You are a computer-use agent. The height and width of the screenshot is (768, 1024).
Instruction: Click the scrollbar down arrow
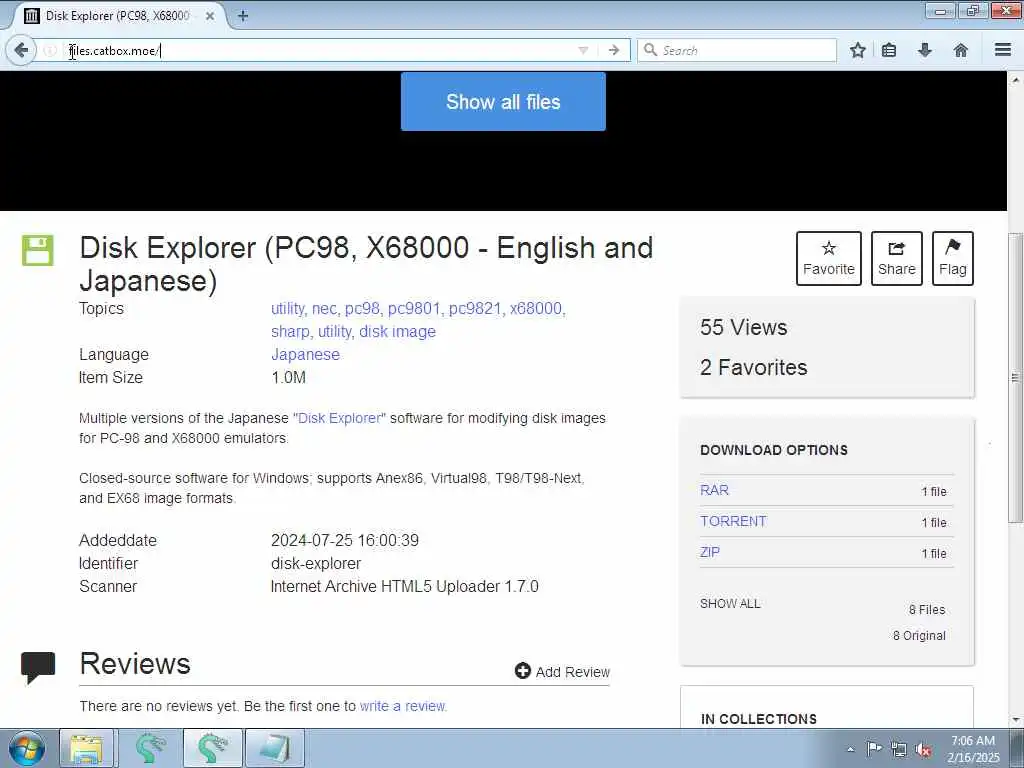click(1016, 720)
